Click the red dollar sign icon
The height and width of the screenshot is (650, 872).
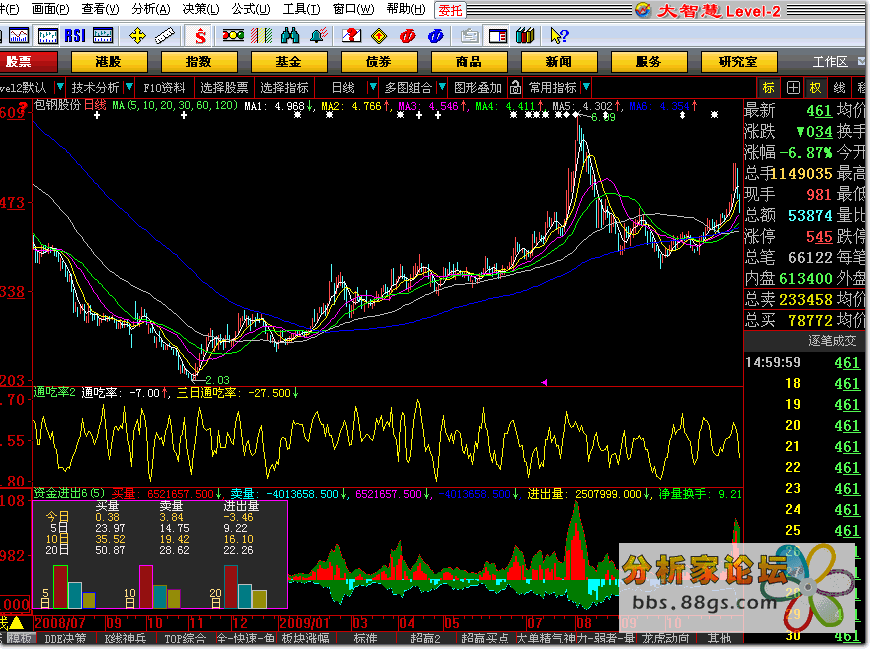200,36
